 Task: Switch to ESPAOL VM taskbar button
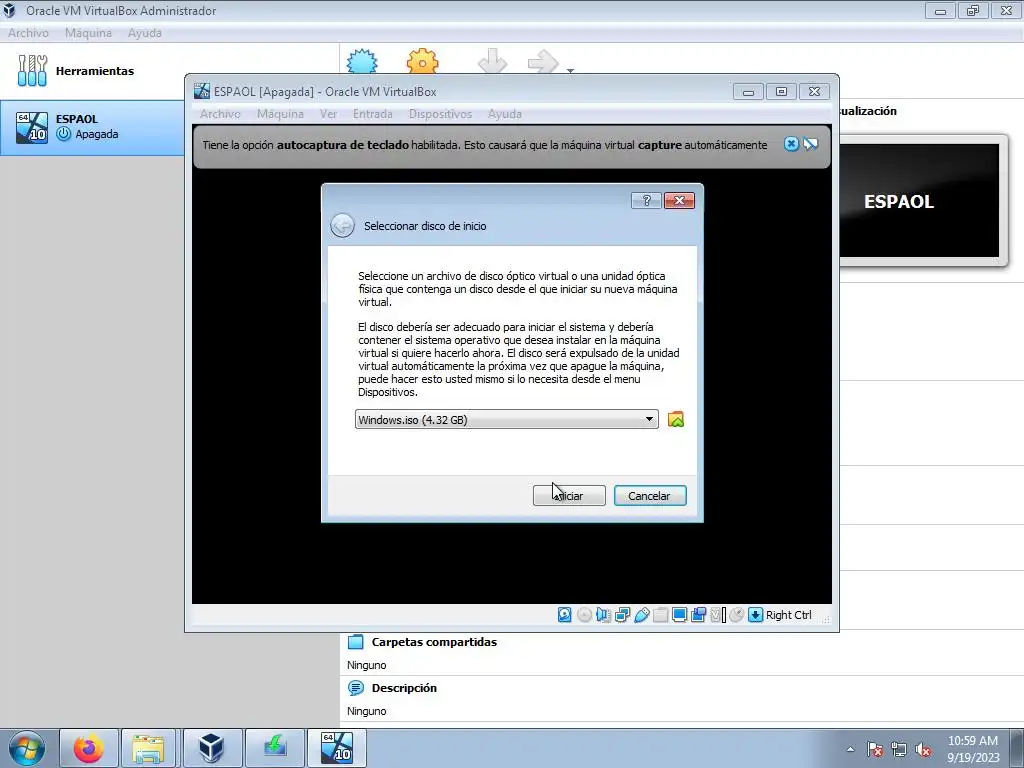click(337, 748)
